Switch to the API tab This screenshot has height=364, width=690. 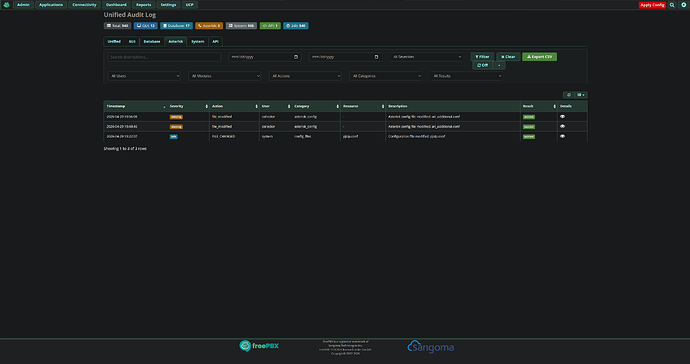(215, 41)
